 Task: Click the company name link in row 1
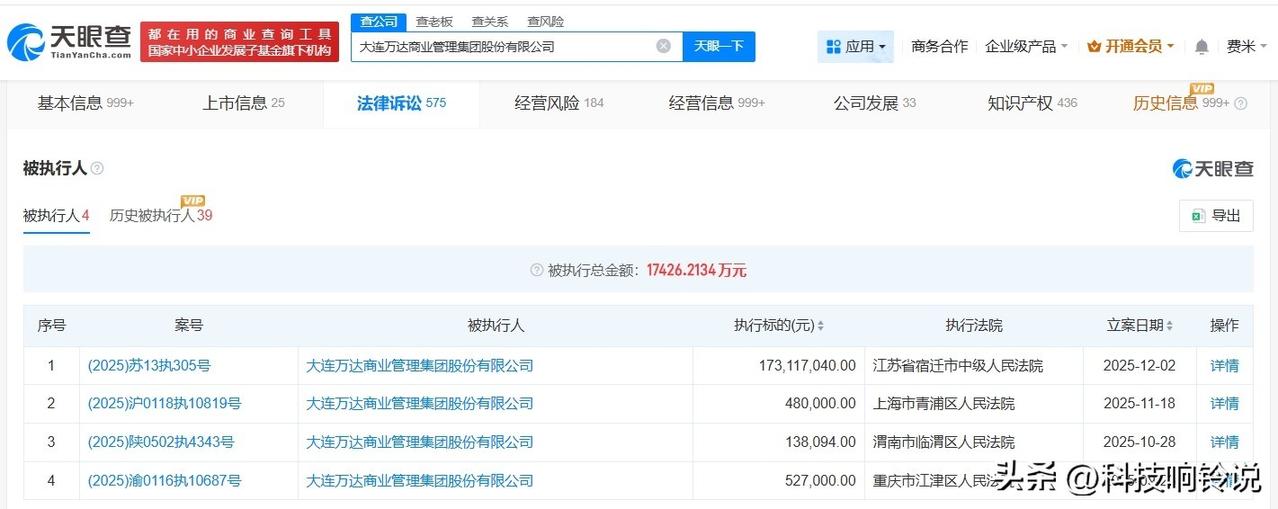[420, 366]
